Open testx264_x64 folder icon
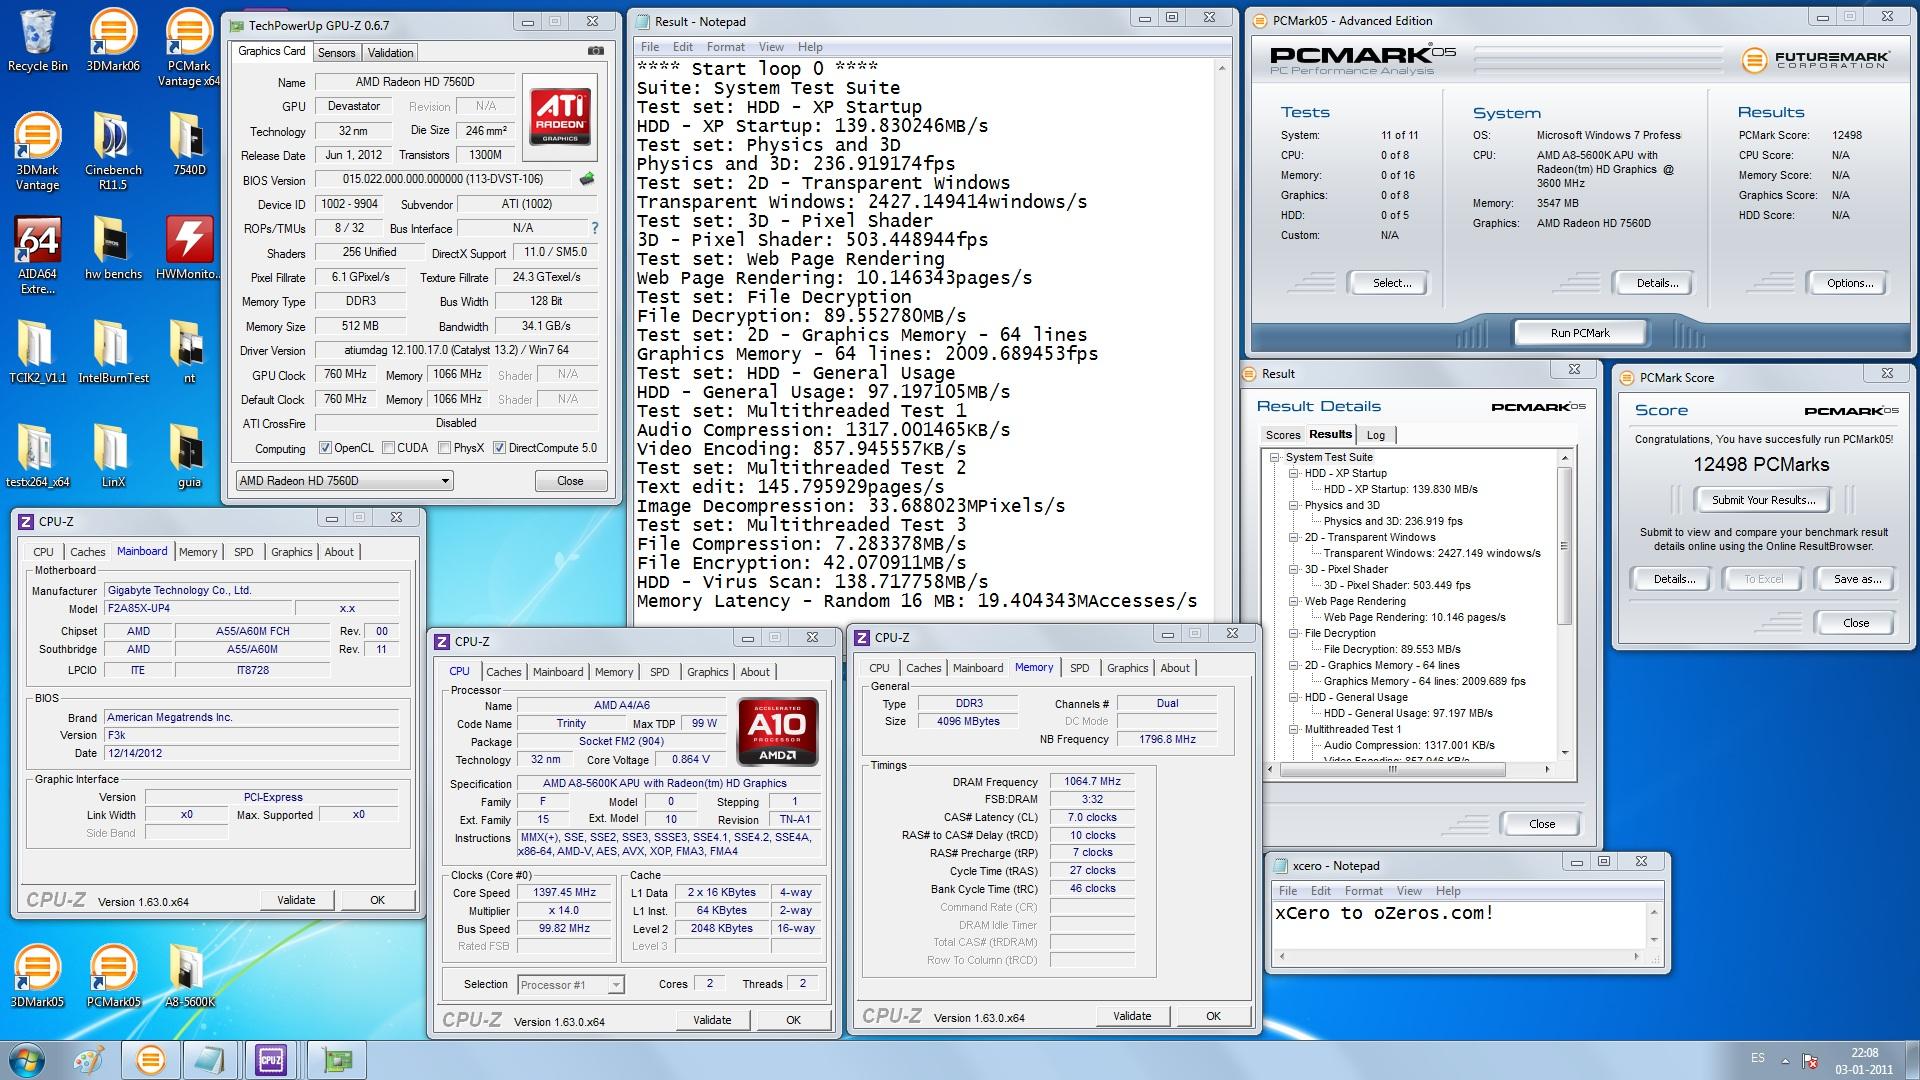The width and height of the screenshot is (1920, 1080). [37, 456]
